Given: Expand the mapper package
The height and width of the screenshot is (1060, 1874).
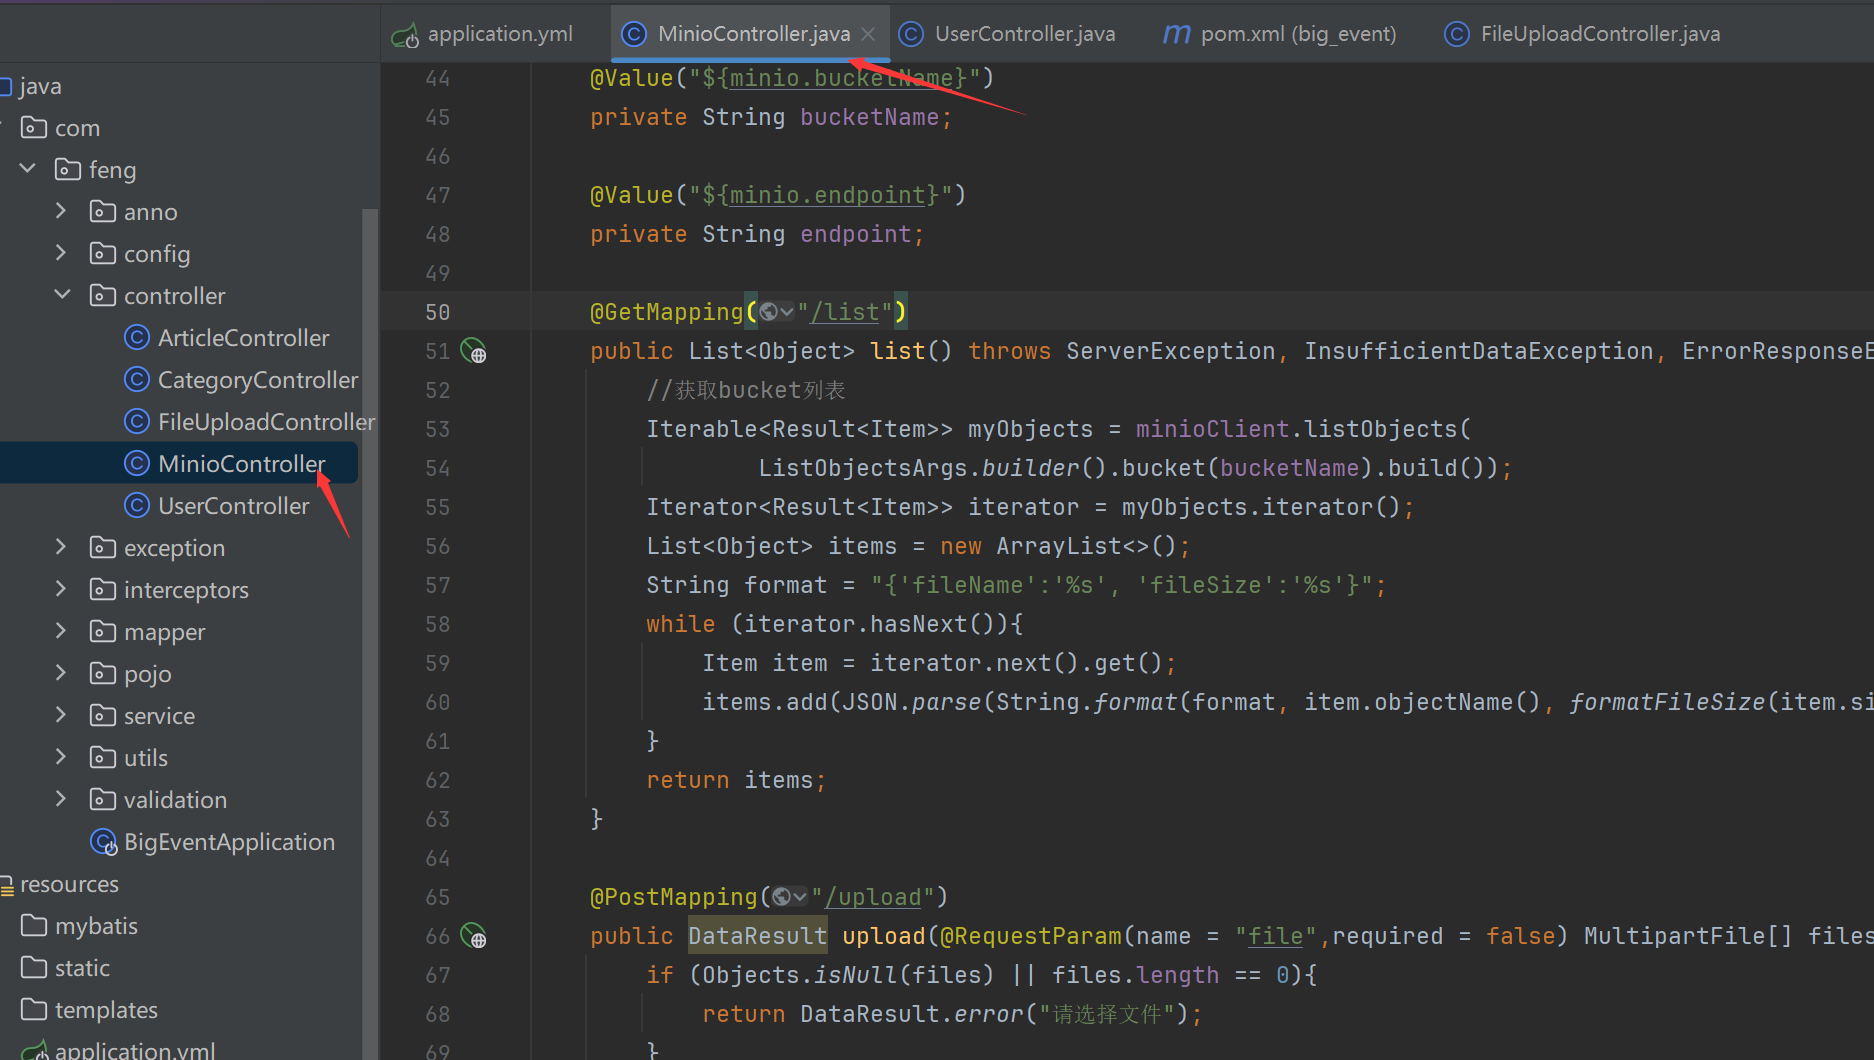Looking at the screenshot, I should [61, 631].
